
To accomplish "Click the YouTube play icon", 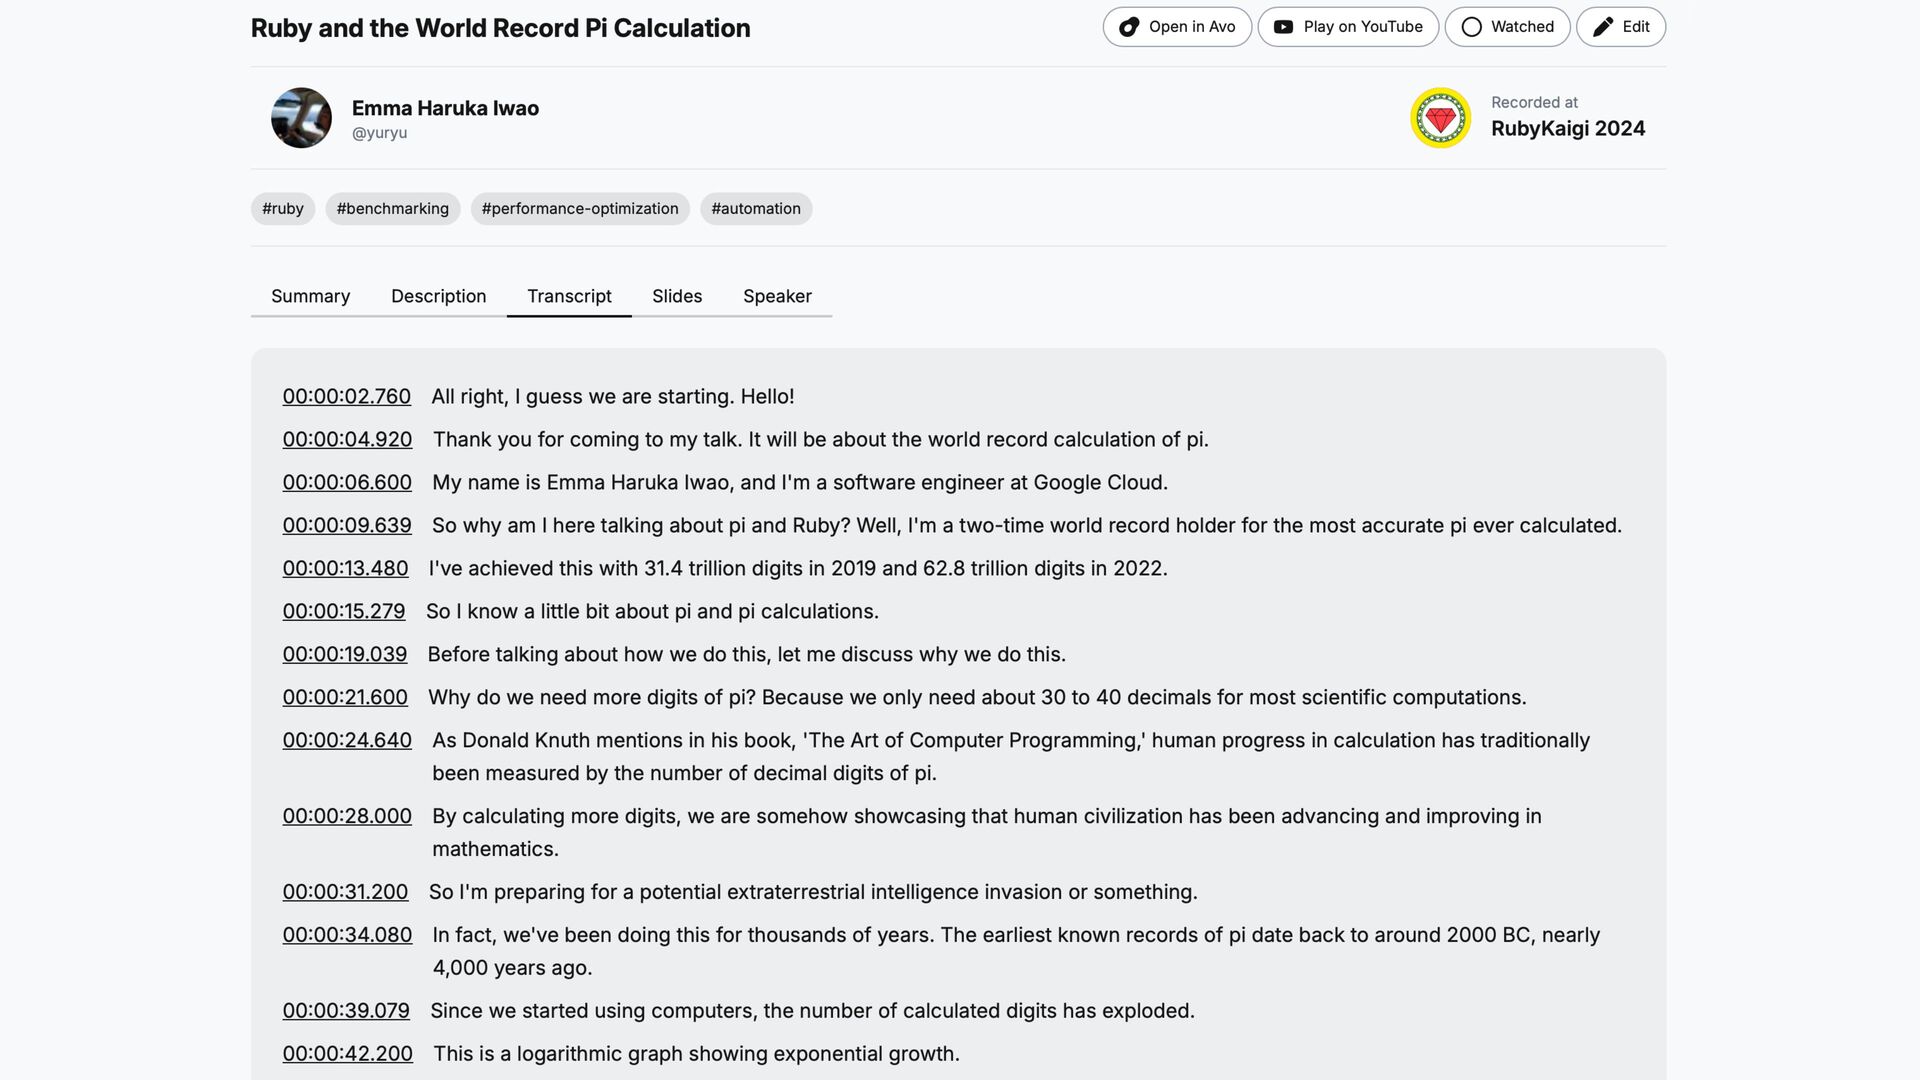I will pyautogui.click(x=1283, y=27).
